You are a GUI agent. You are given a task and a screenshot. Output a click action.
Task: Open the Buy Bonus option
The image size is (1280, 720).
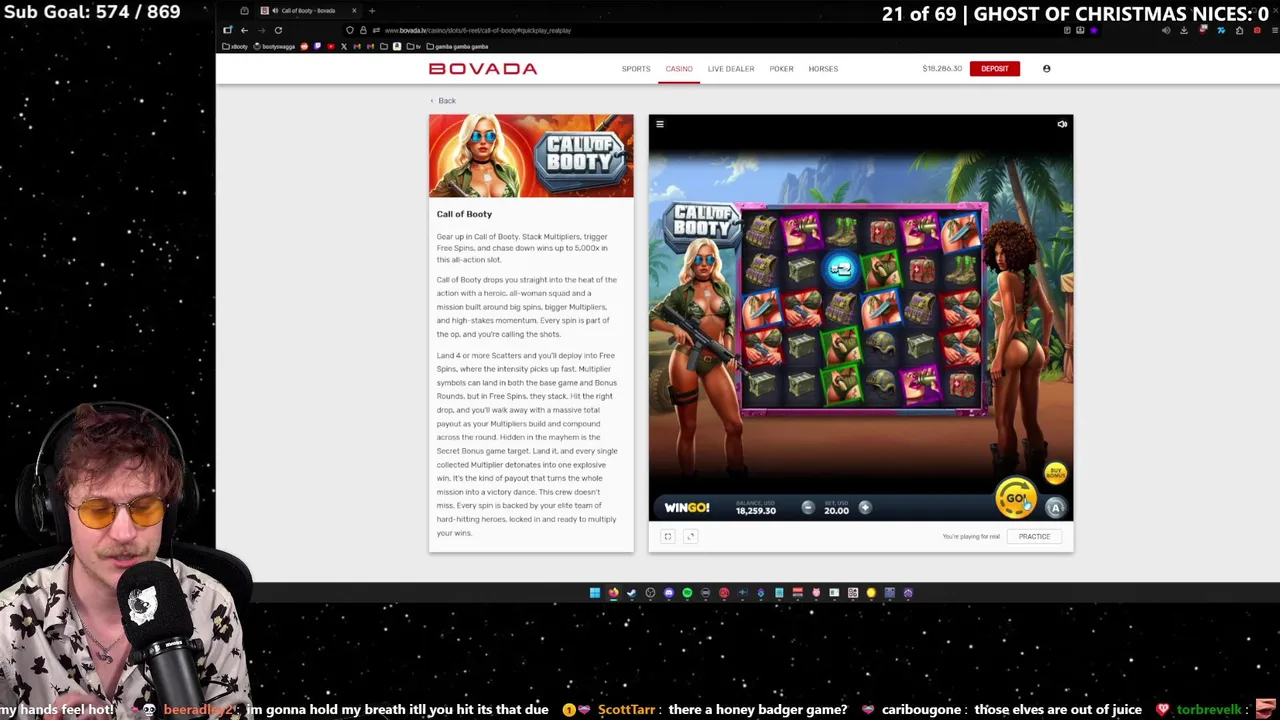pyautogui.click(x=1056, y=473)
